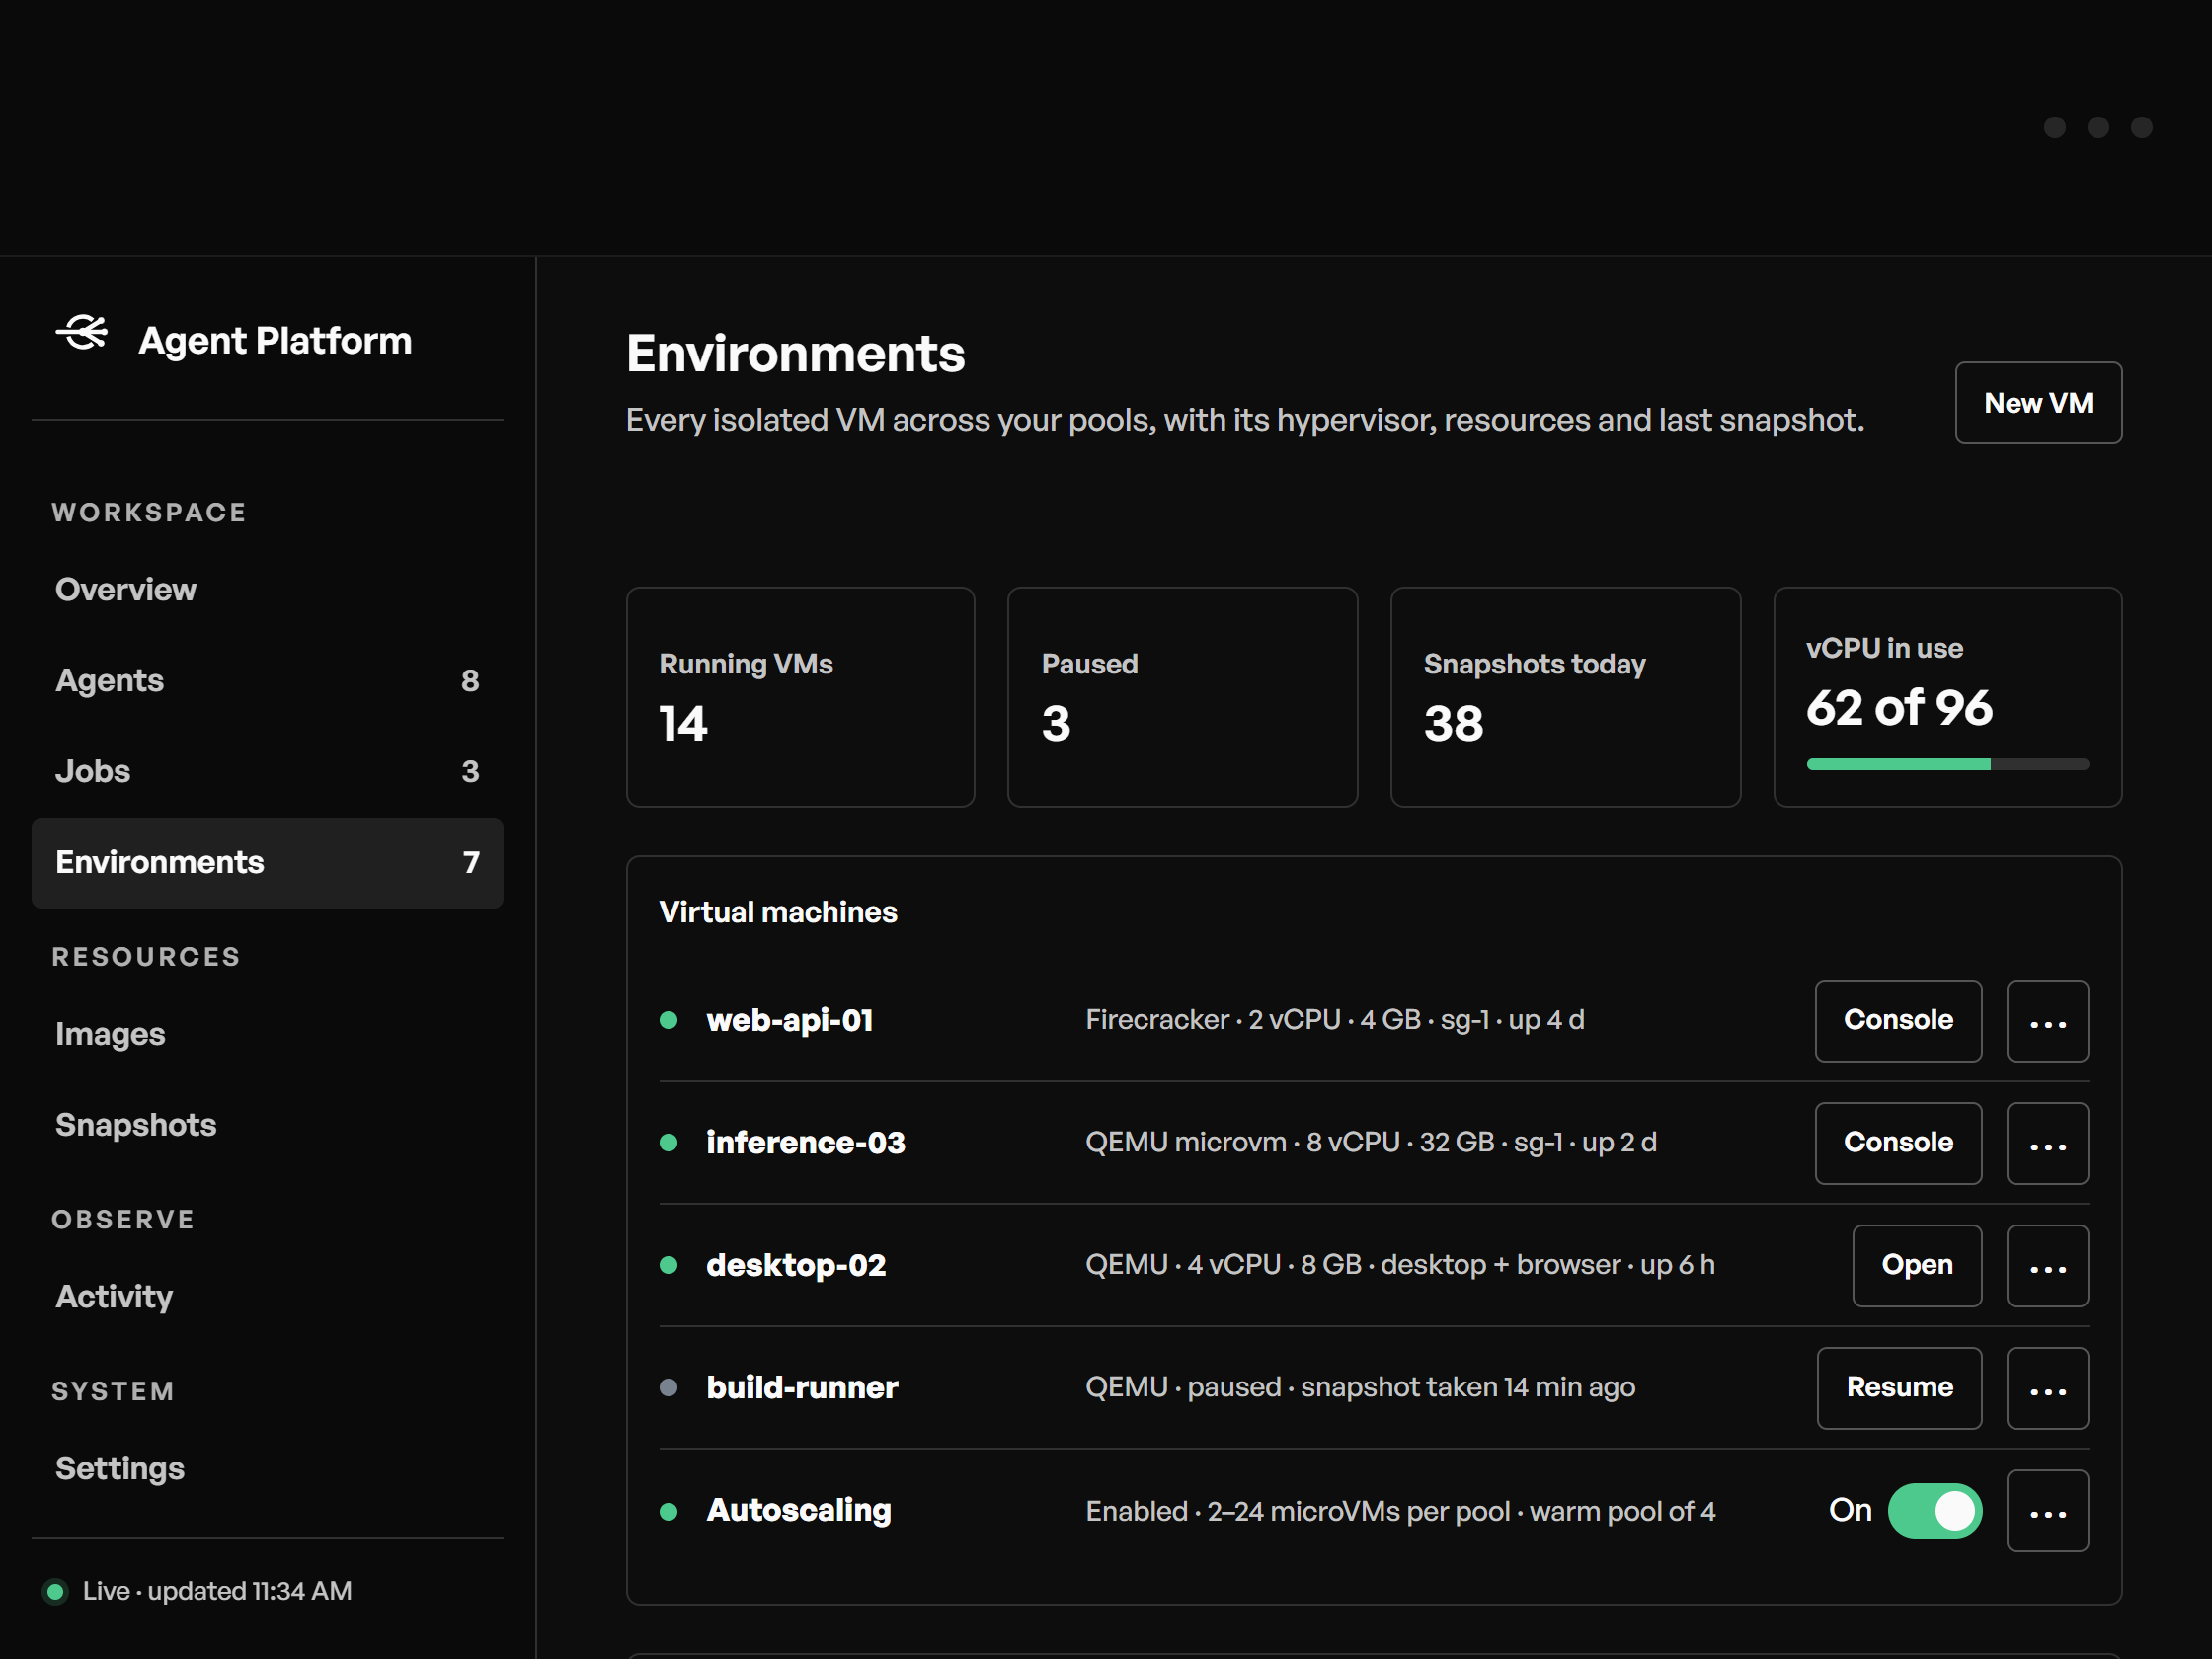Click the Virtual machines heading

778,912
